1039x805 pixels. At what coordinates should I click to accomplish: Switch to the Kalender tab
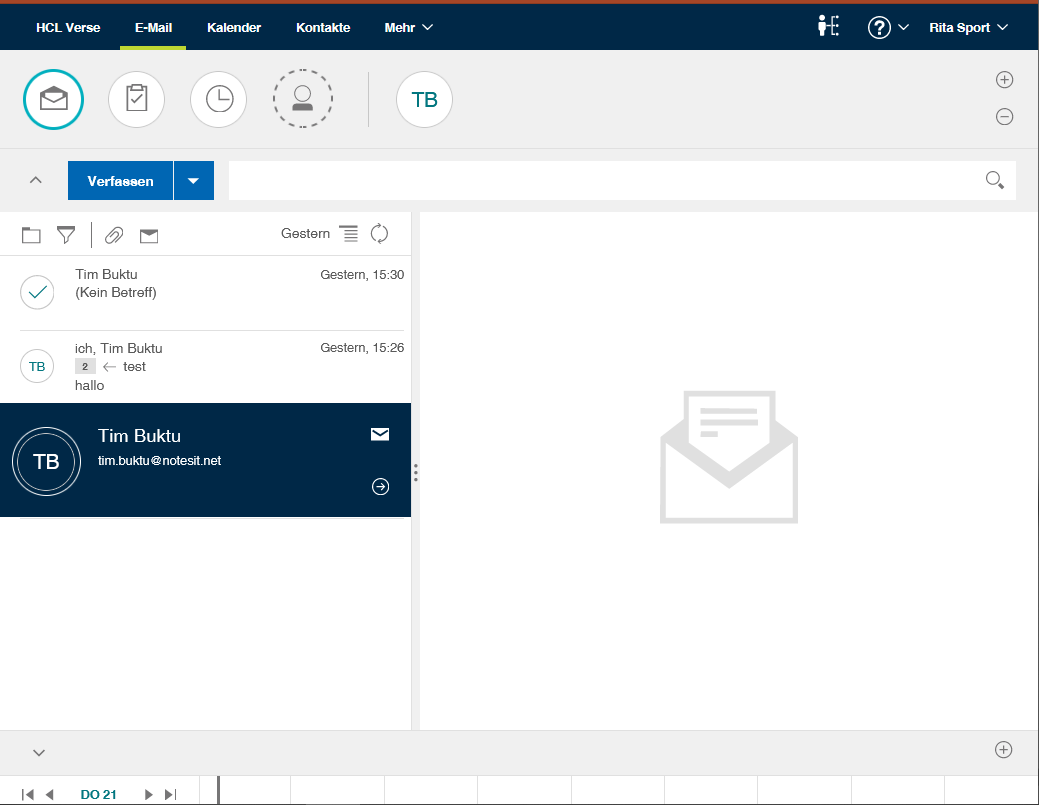click(x=234, y=28)
